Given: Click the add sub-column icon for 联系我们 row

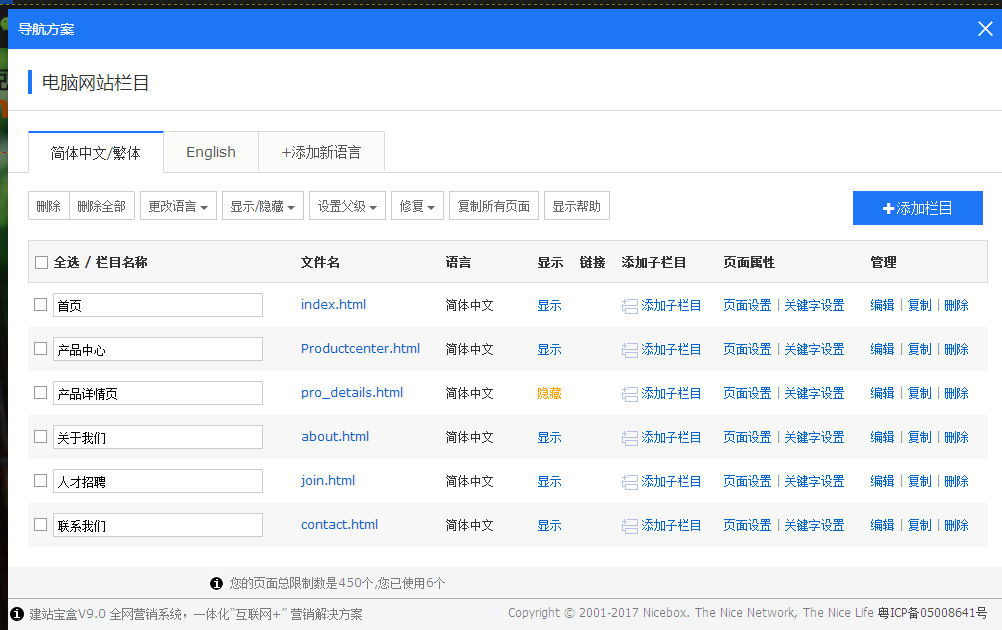Looking at the screenshot, I should tap(629, 526).
